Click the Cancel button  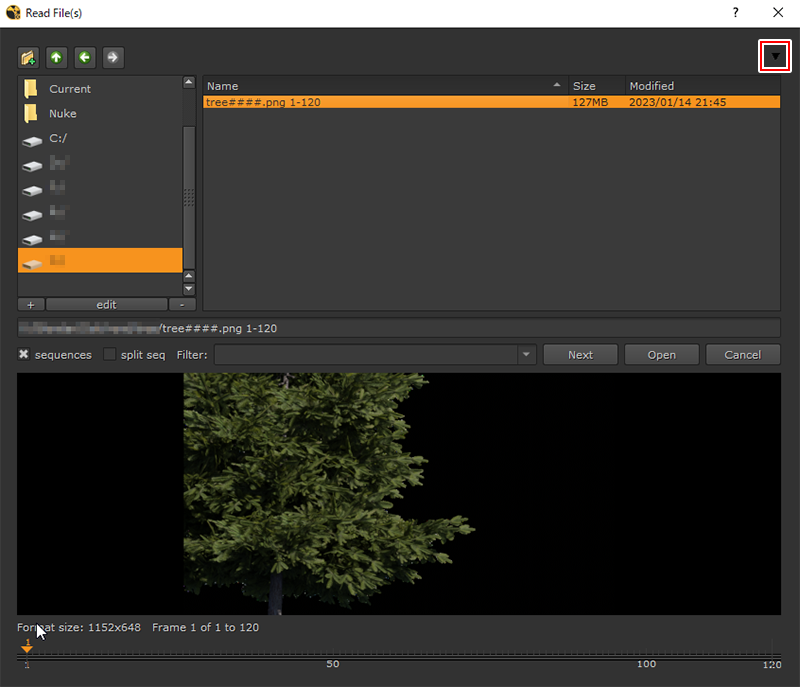pos(742,355)
